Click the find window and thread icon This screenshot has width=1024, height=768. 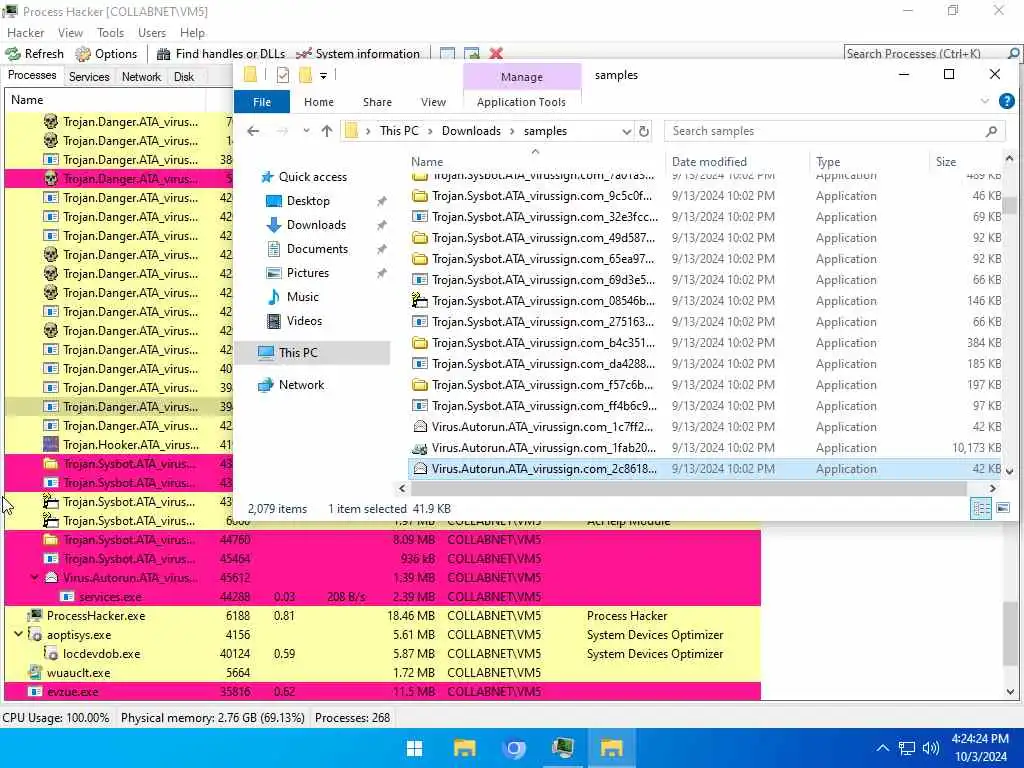tap(472, 54)
